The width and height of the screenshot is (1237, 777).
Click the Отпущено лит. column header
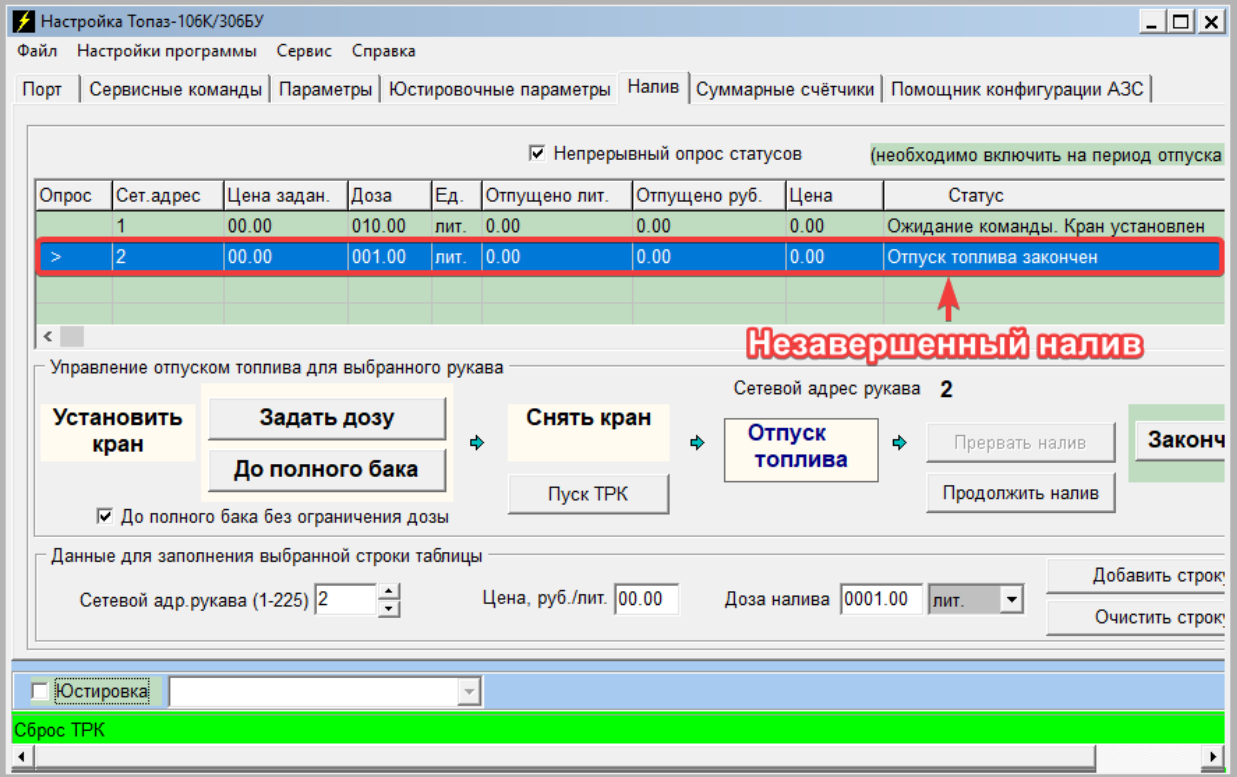(x=557, y=195)
